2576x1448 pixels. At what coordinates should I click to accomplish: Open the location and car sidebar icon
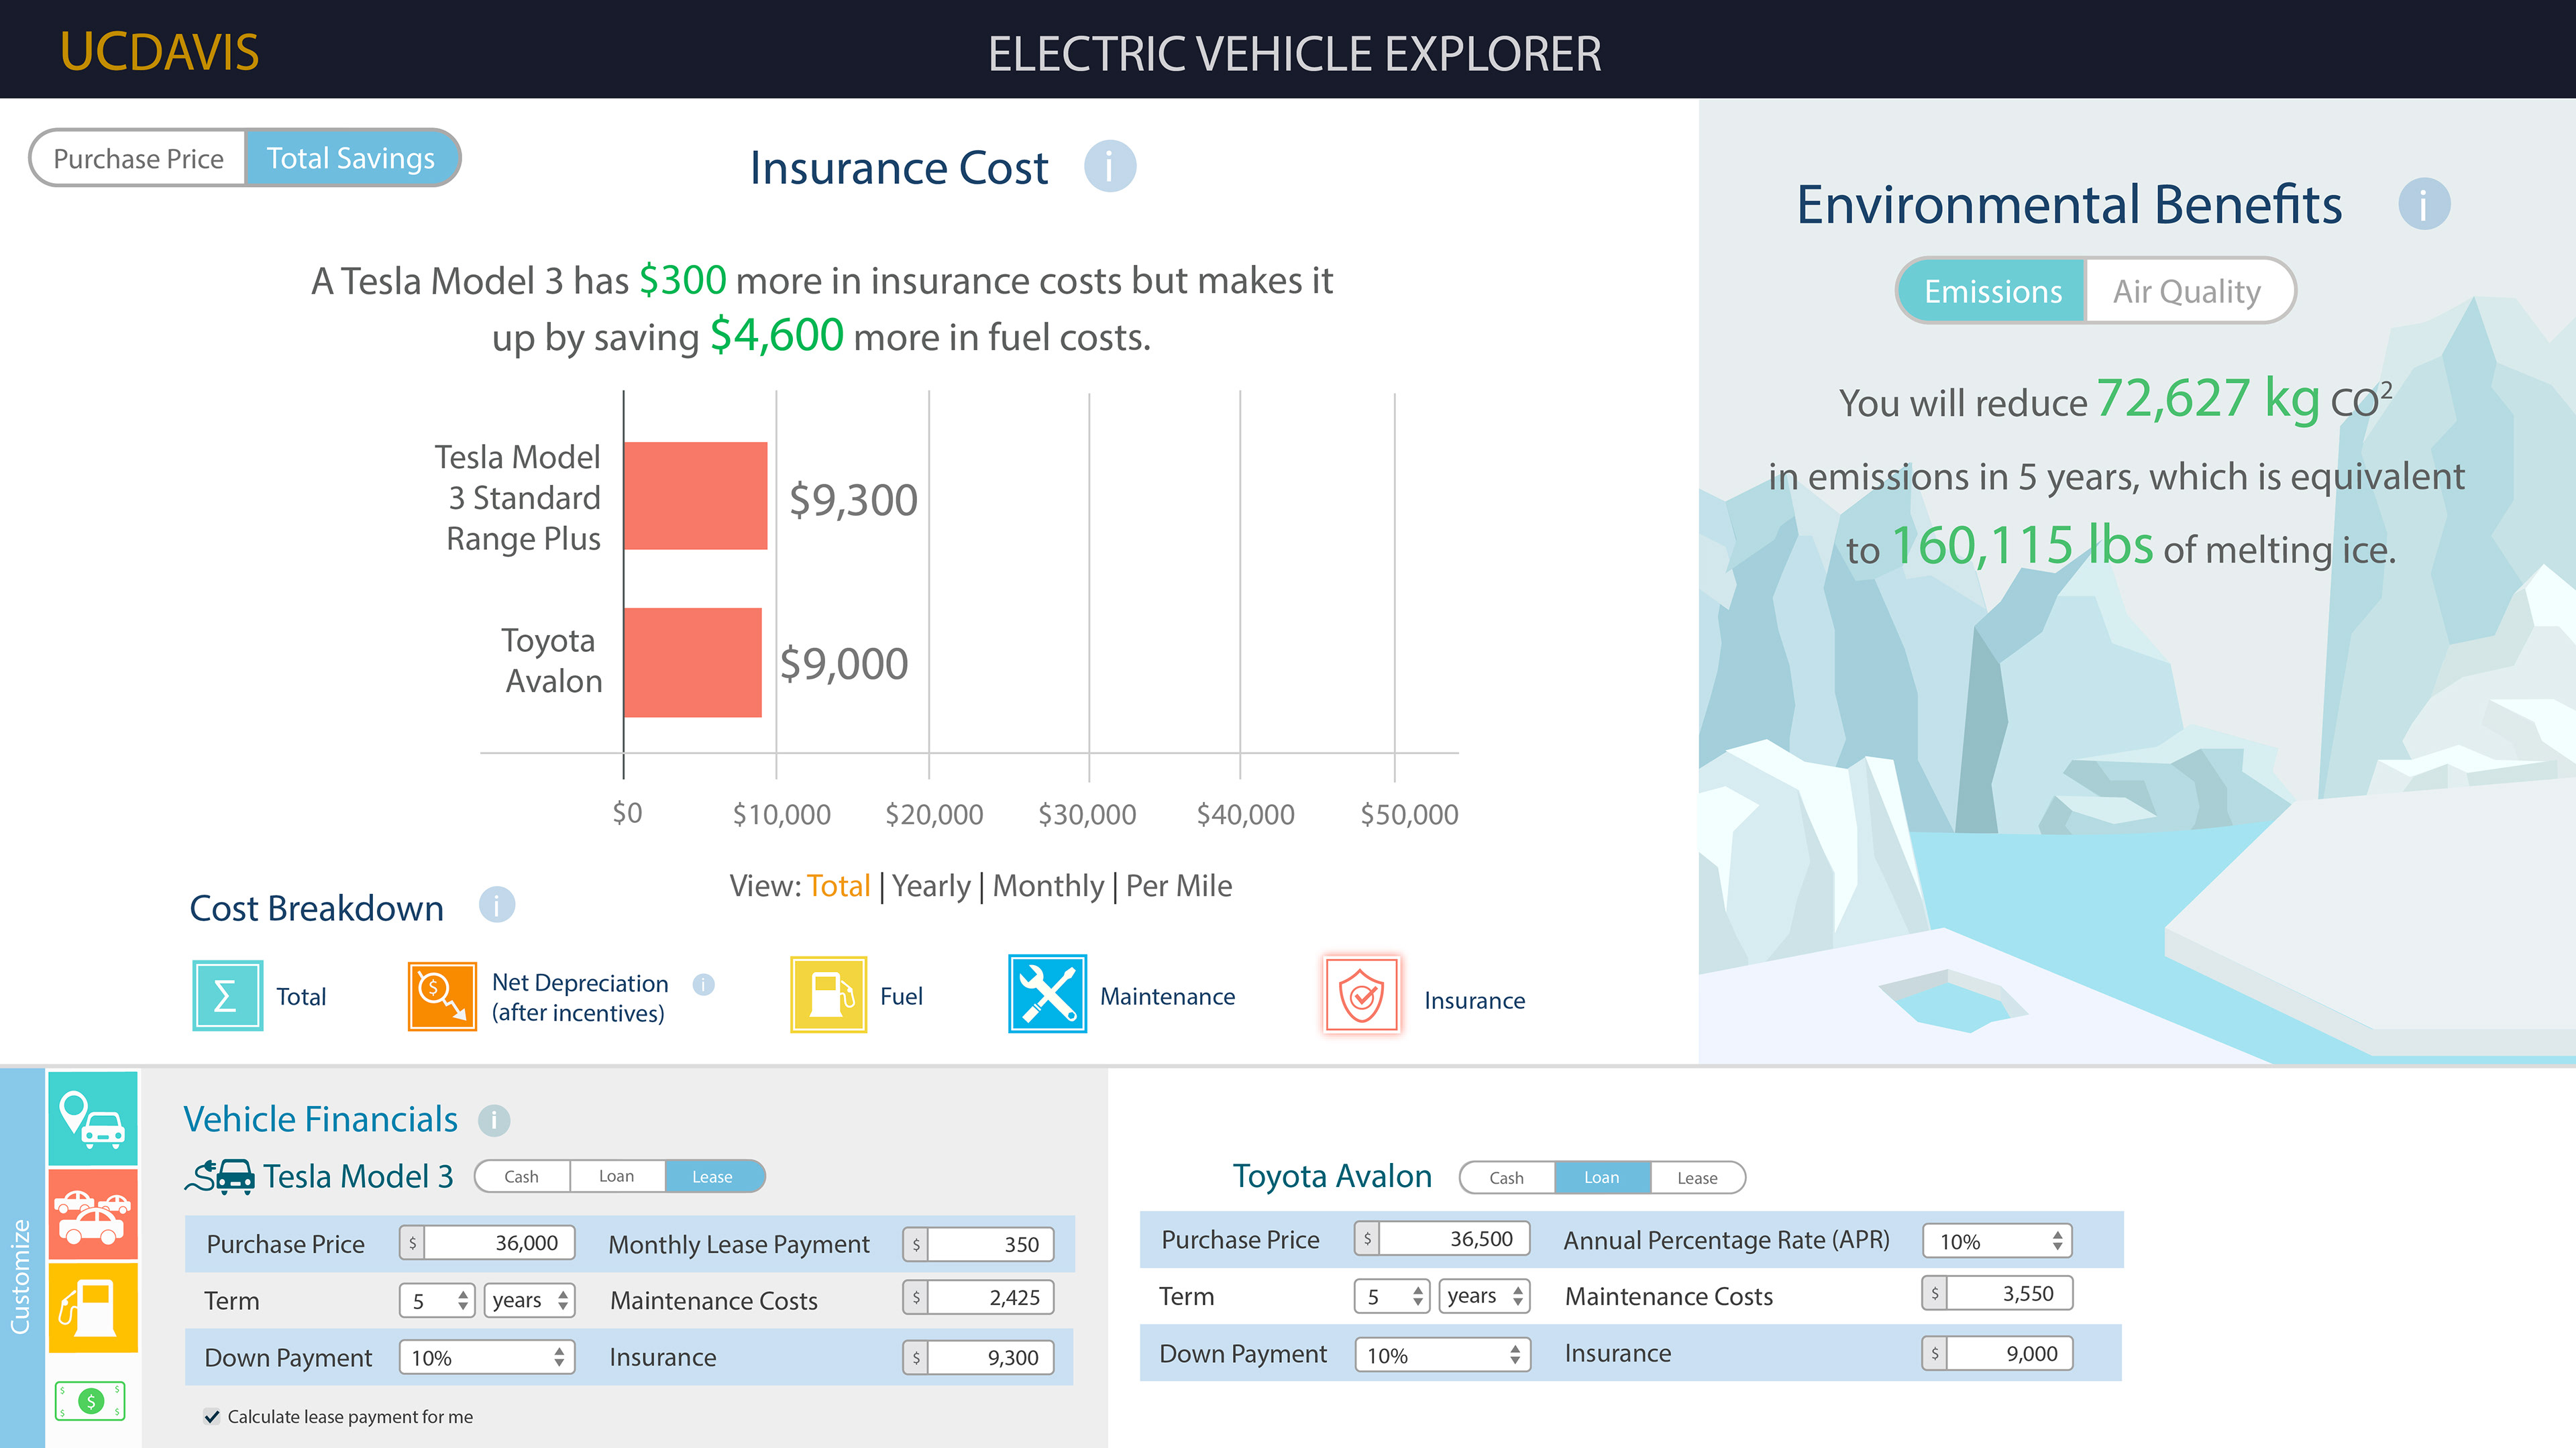pos(93,1119)
